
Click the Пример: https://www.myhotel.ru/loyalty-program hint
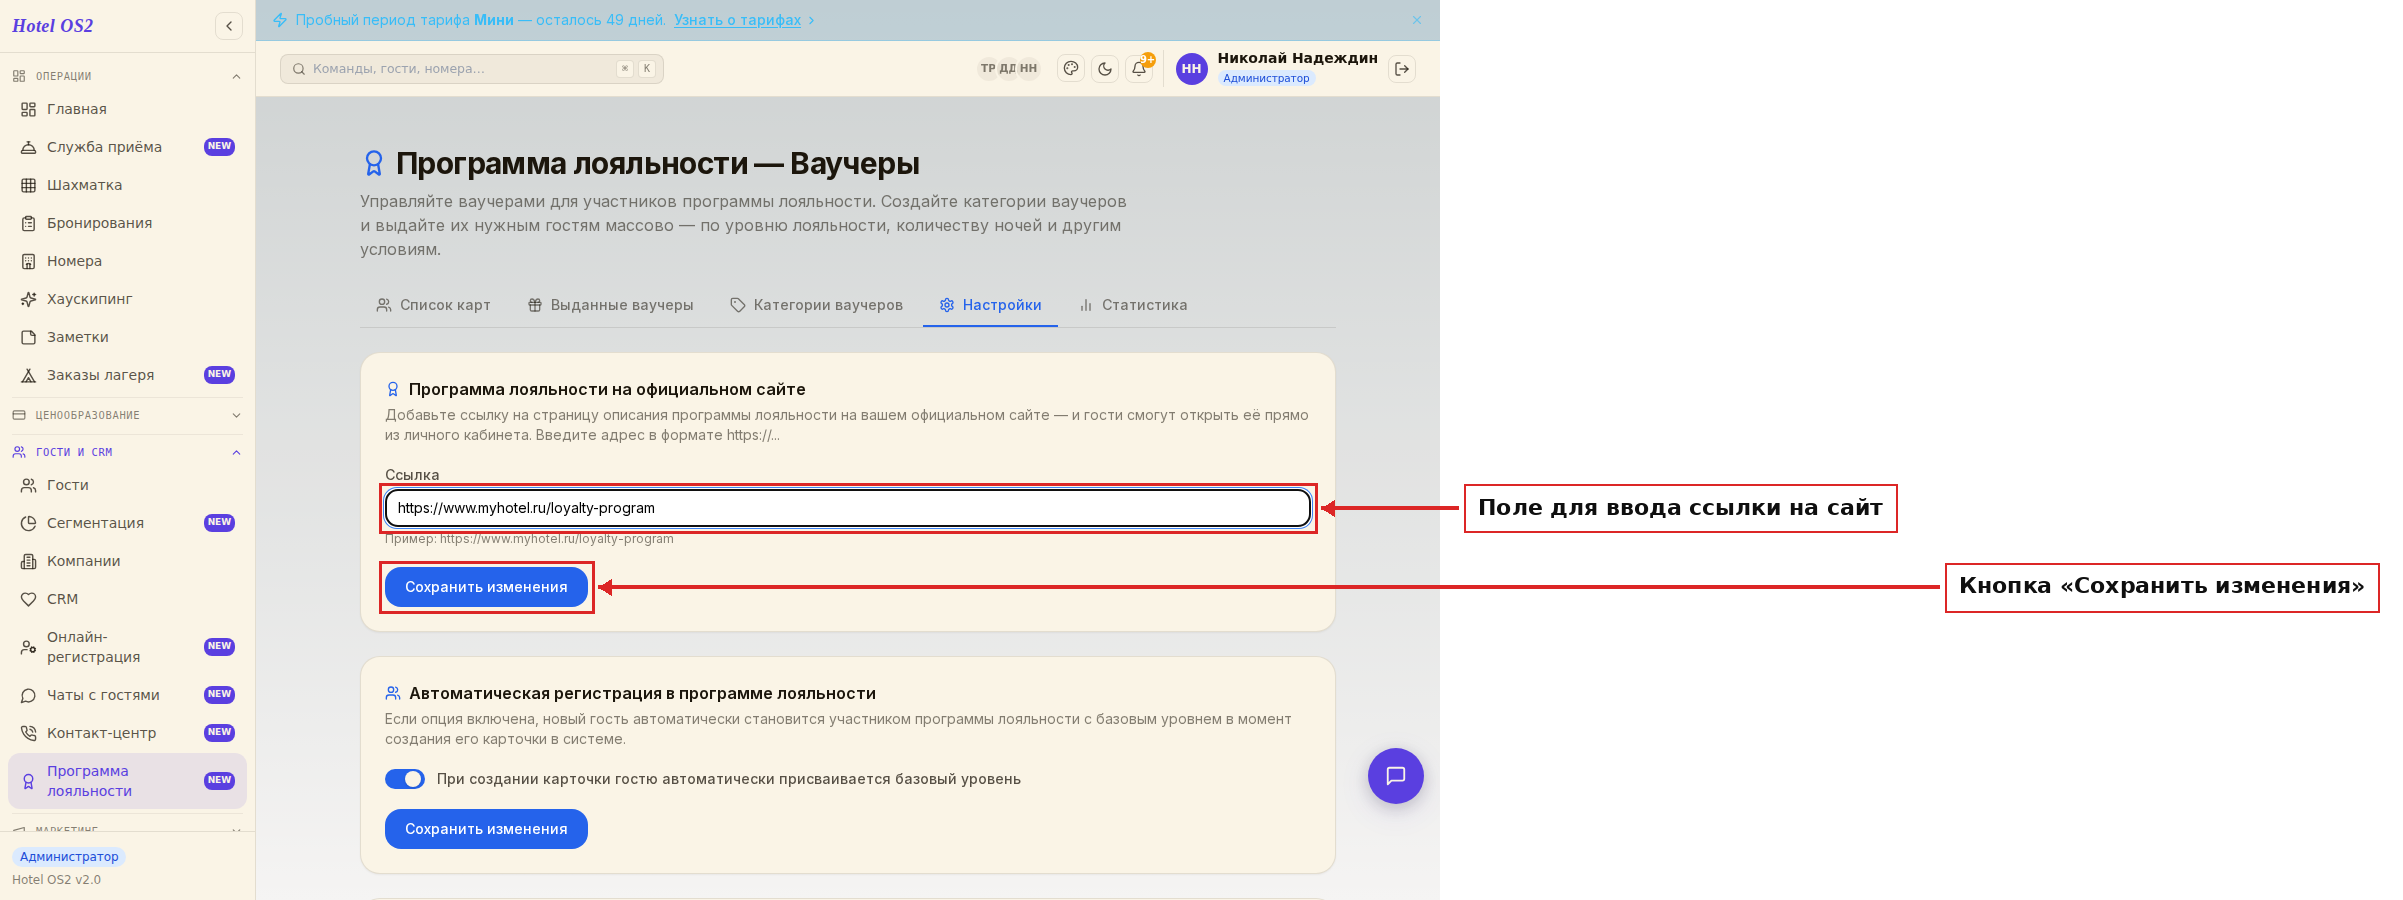click(x=529, y=539)
